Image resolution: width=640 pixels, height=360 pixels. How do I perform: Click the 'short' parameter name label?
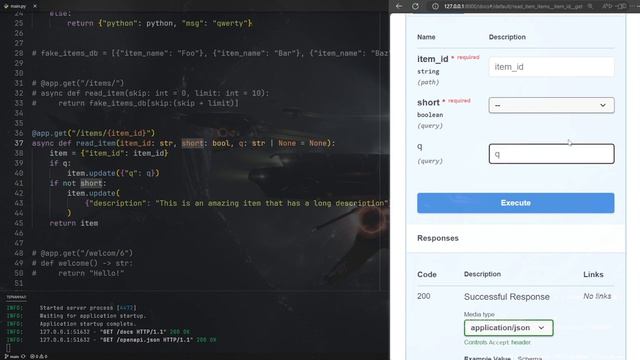(x=428, y=102)
